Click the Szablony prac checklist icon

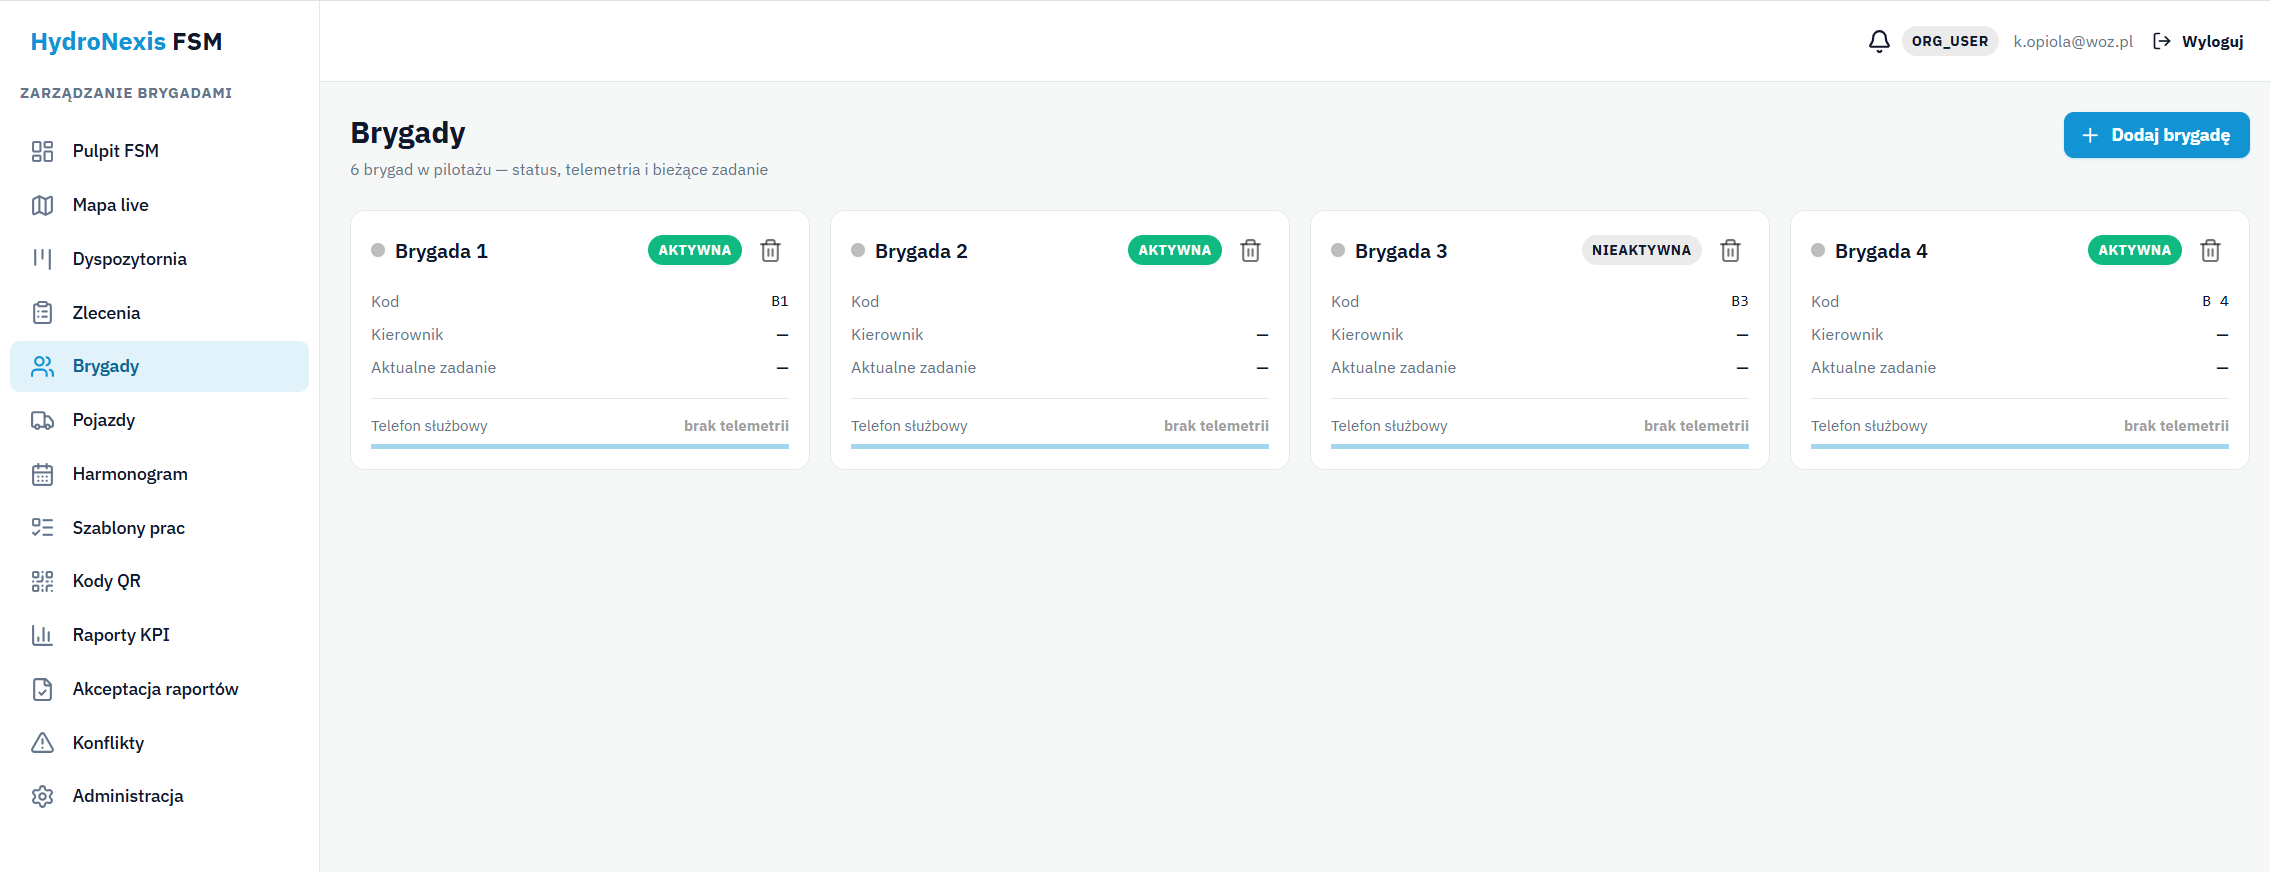click(42, 528)
